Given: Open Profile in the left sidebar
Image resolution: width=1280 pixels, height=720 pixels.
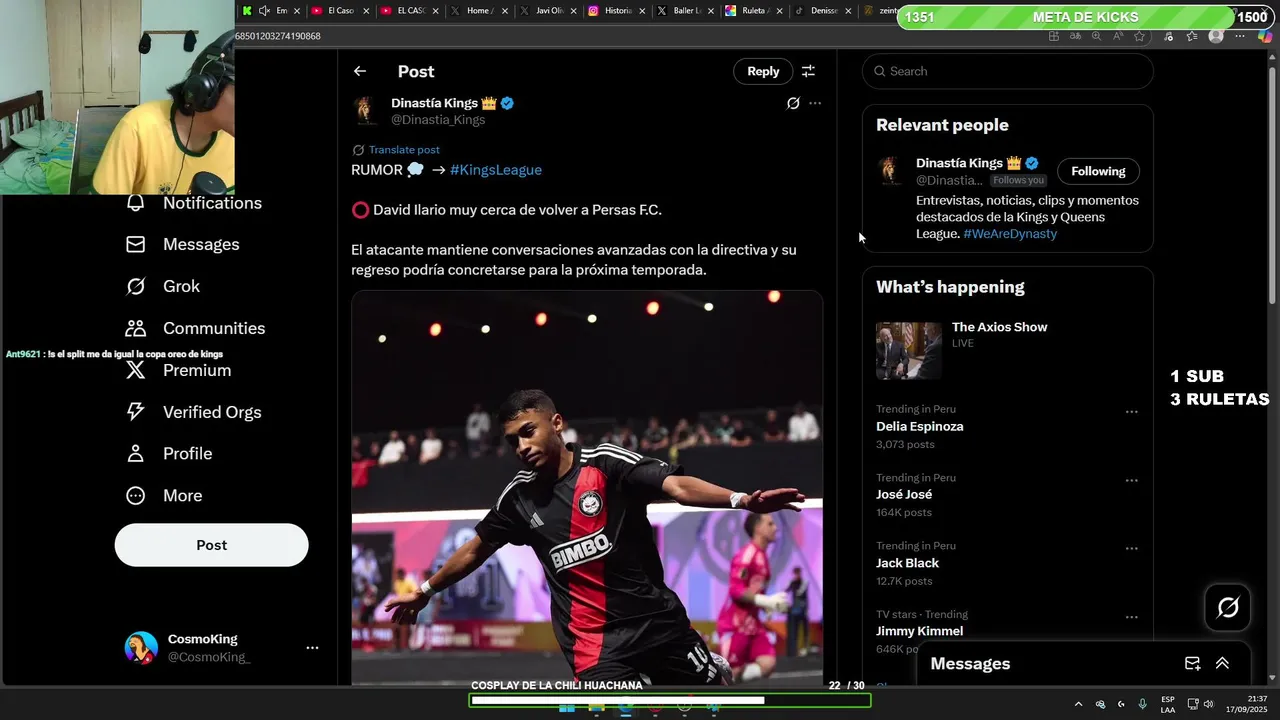Looking at the screenshot, I should pyautogui.click(x=169, y=453).
